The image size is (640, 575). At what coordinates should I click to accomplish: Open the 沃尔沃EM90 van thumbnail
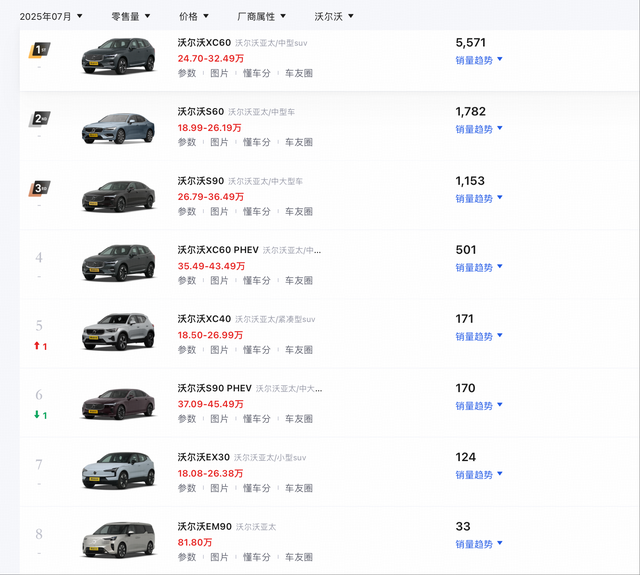tap(118, 539)
